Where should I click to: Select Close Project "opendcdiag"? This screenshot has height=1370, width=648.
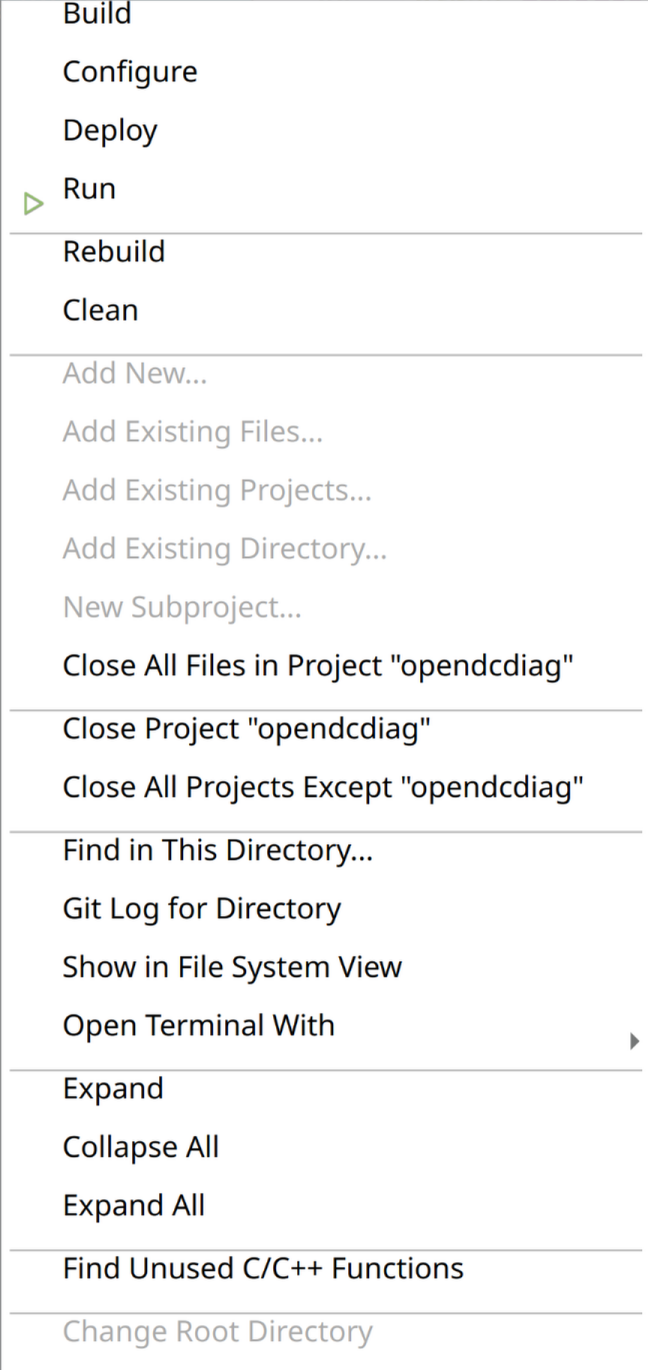tap(246, 729)
